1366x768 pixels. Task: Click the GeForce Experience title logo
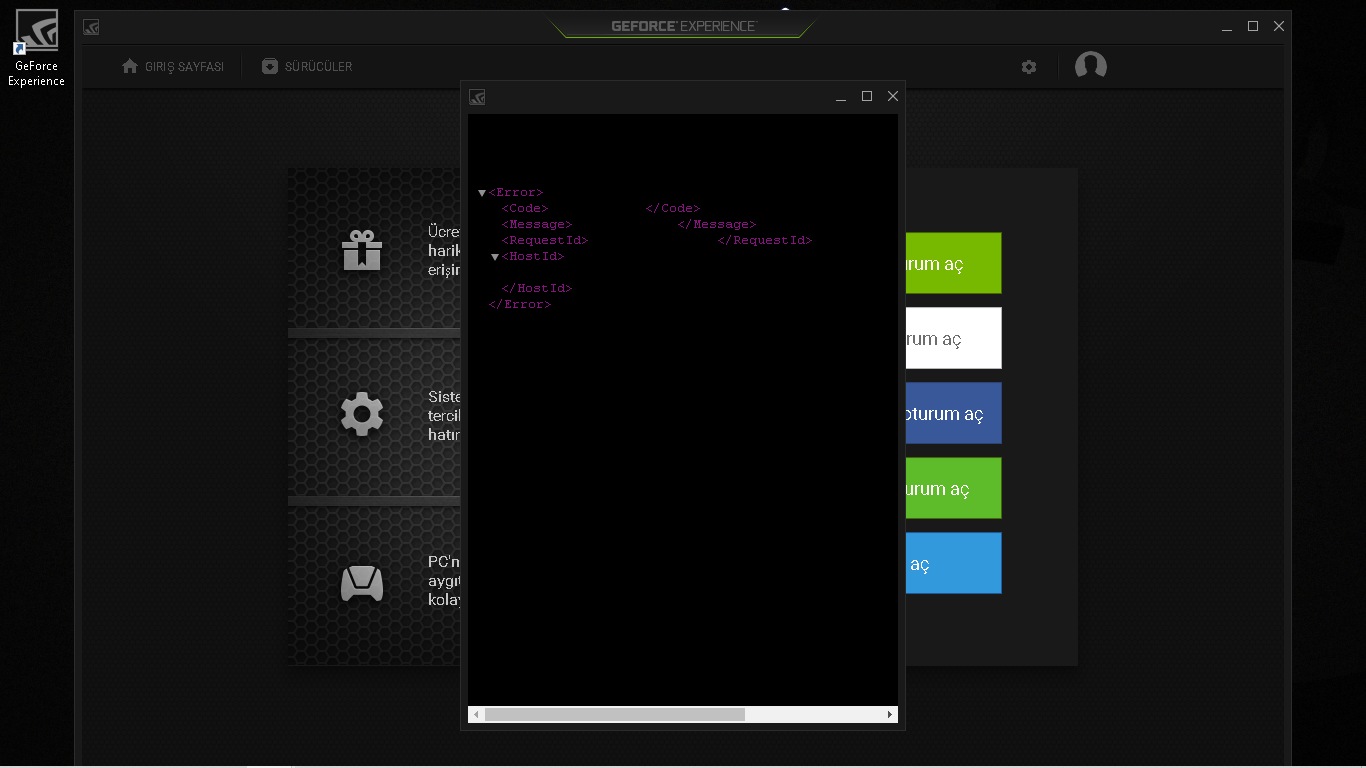click(684, 26)
